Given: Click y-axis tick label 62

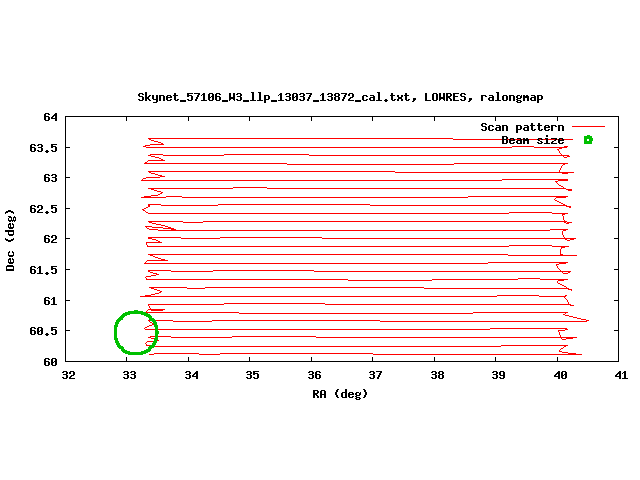Looking at the screenshot, I should 51,239.
